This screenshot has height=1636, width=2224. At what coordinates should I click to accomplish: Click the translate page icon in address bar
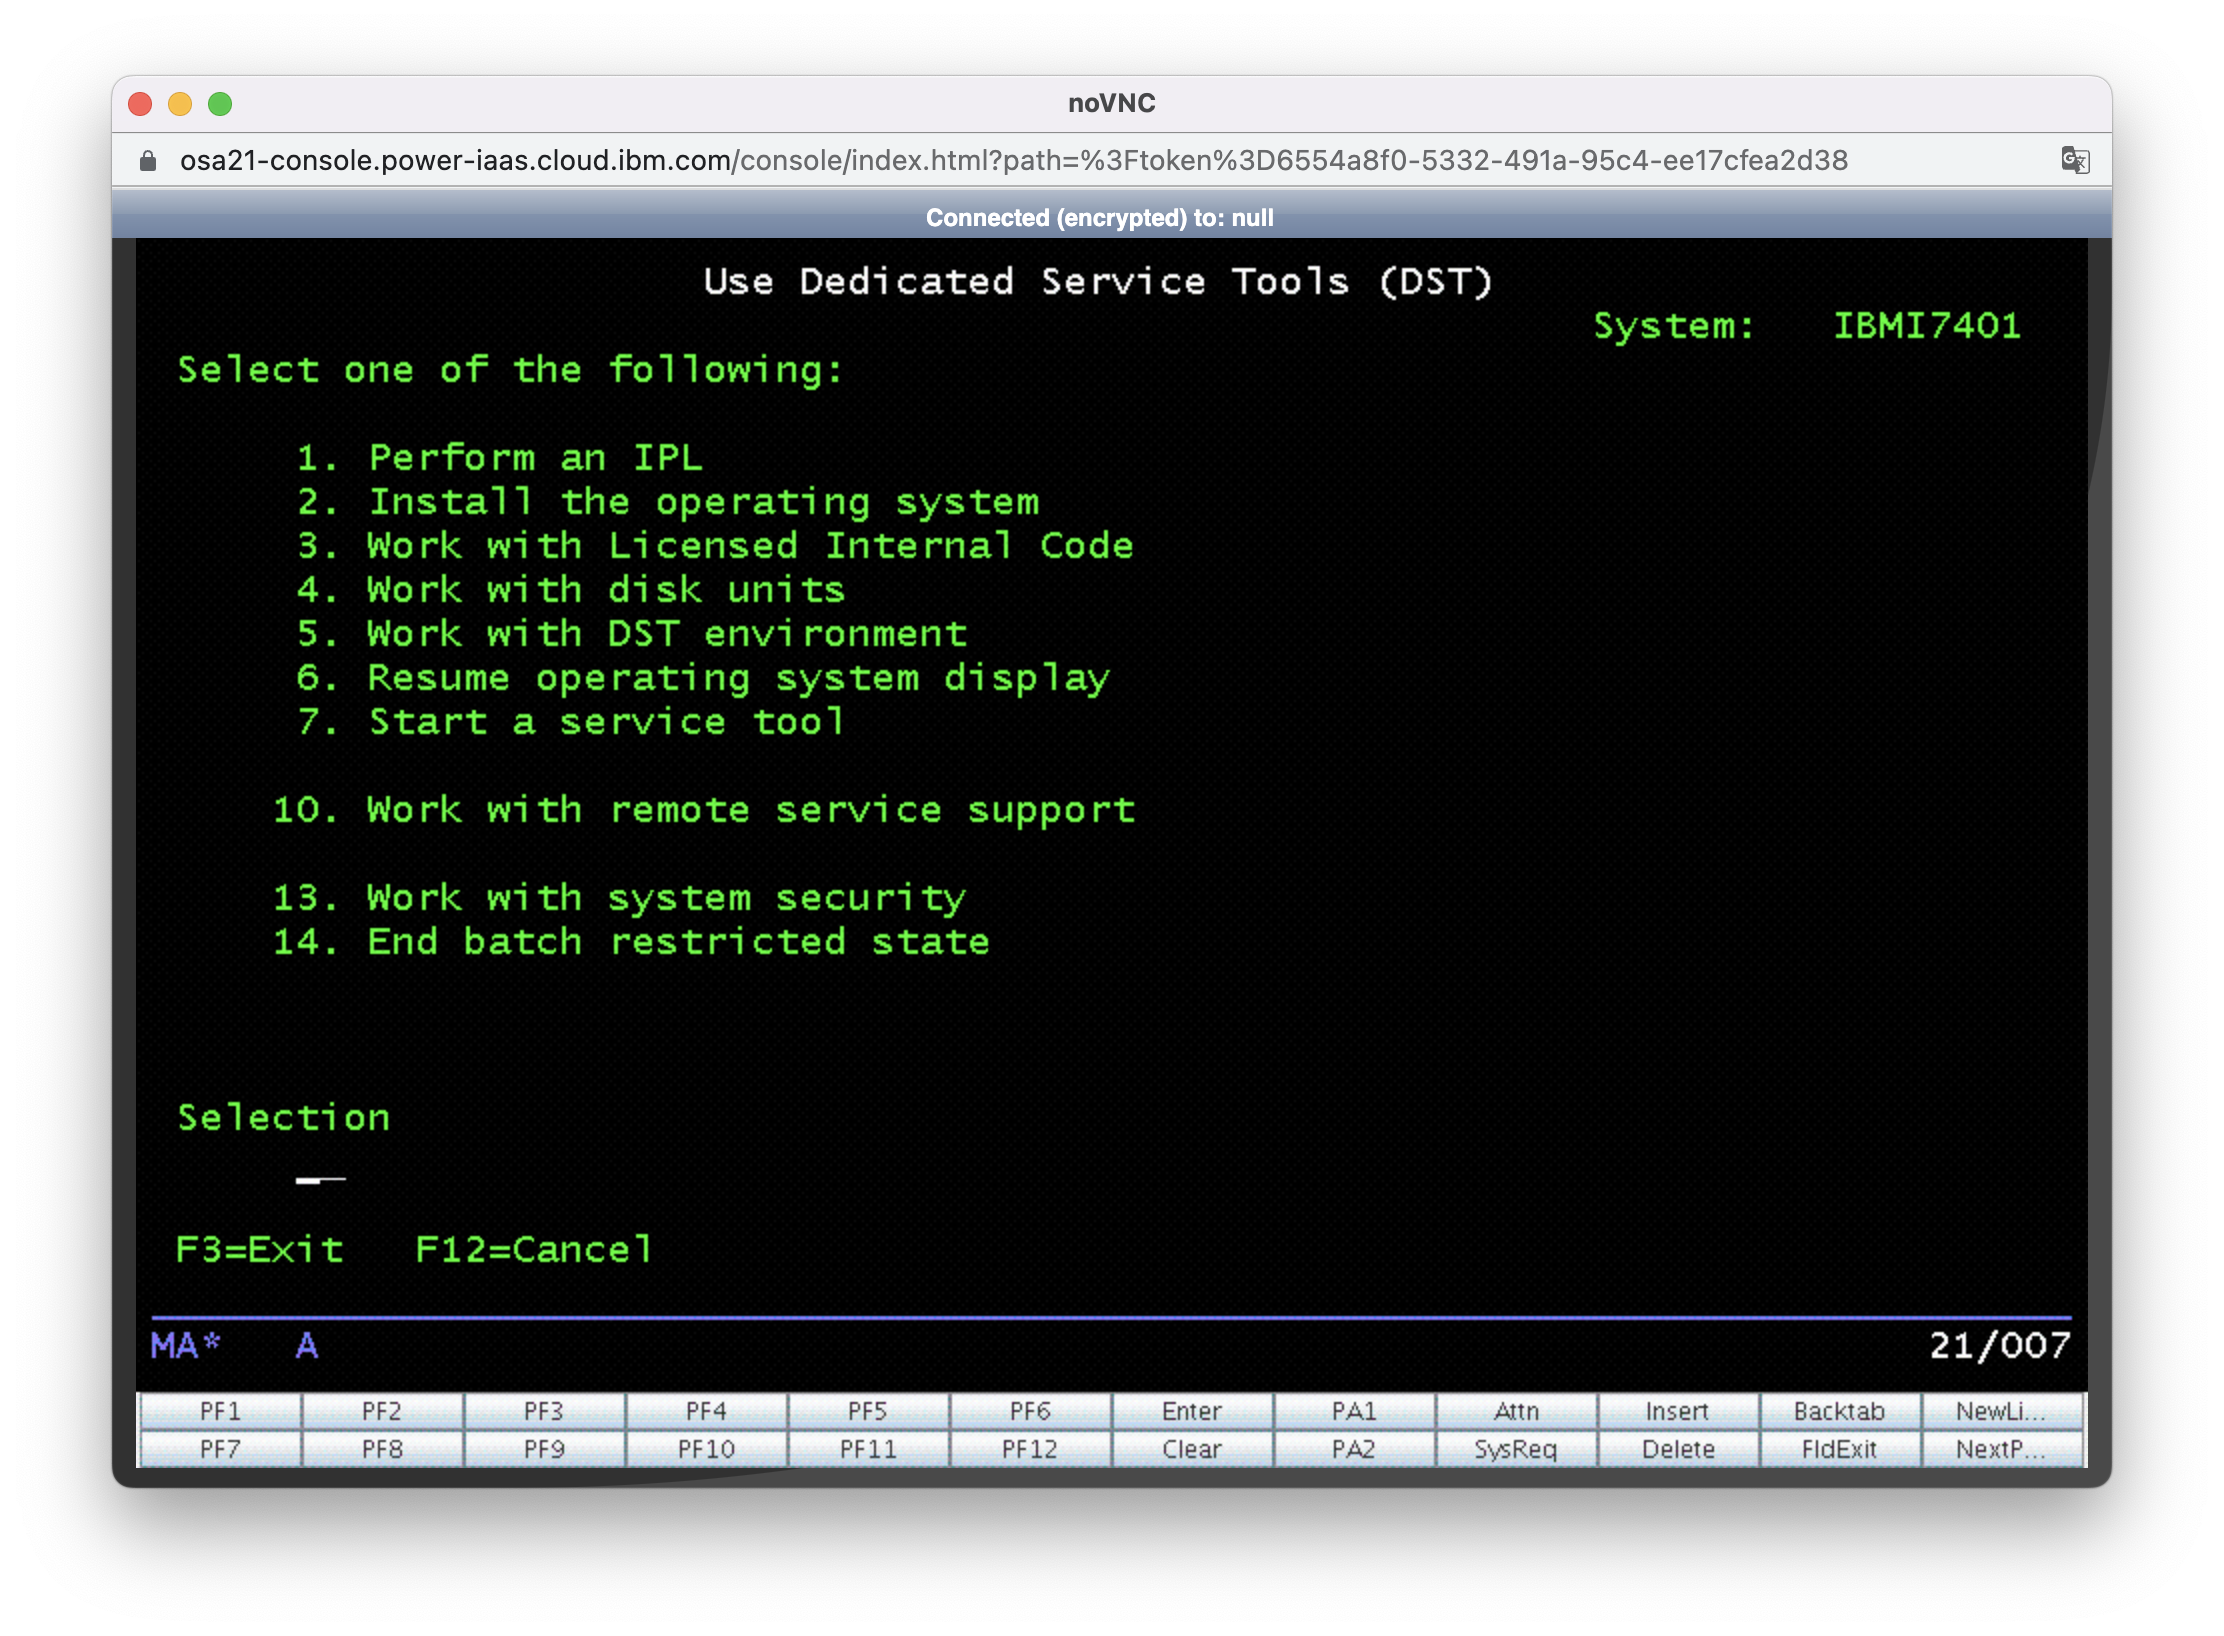click(x=2075, y=160)
